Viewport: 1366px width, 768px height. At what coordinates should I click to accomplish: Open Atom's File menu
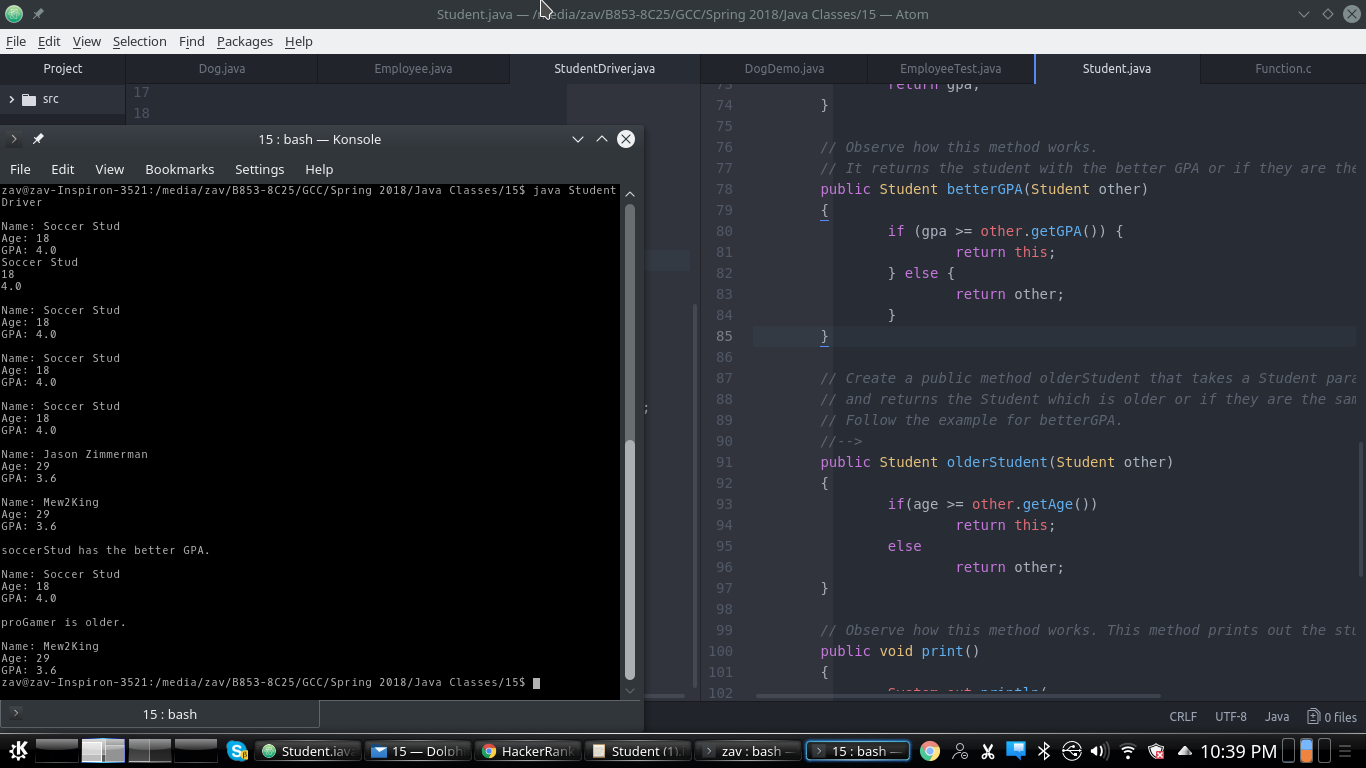point(16,41)
